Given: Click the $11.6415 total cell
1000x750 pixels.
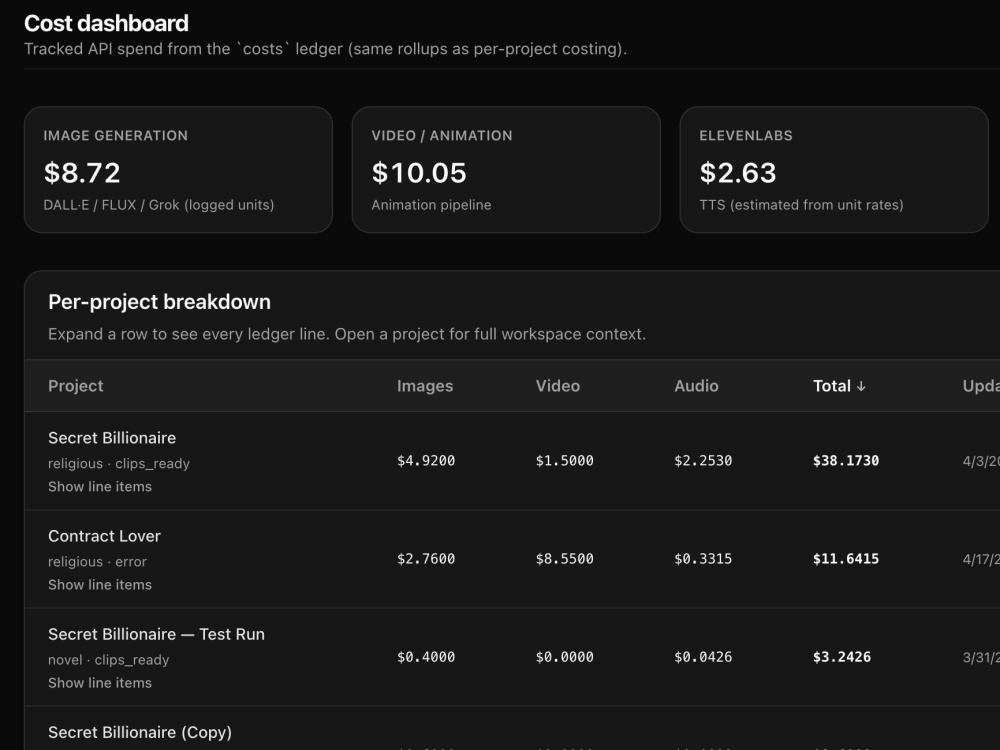Looking at the screenshot, I should tap(846, 559).
